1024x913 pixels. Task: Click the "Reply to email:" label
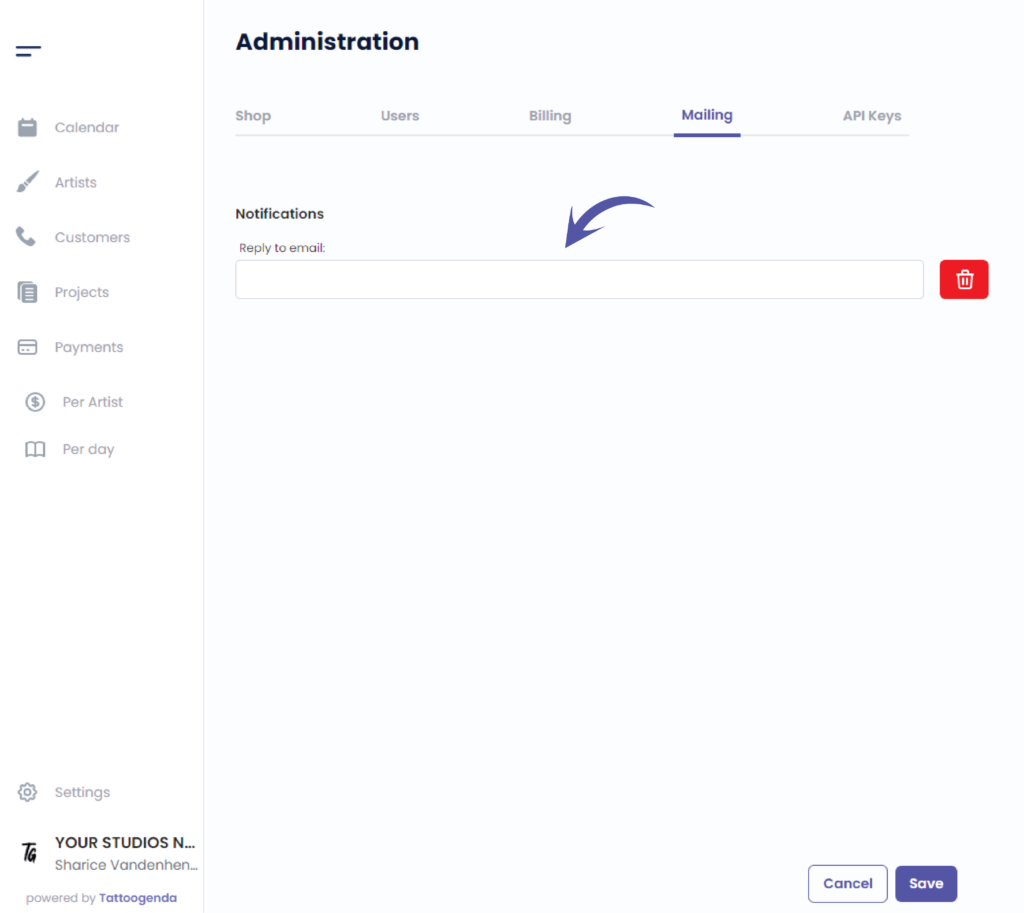pyautogui.click(x=282, y=248)
